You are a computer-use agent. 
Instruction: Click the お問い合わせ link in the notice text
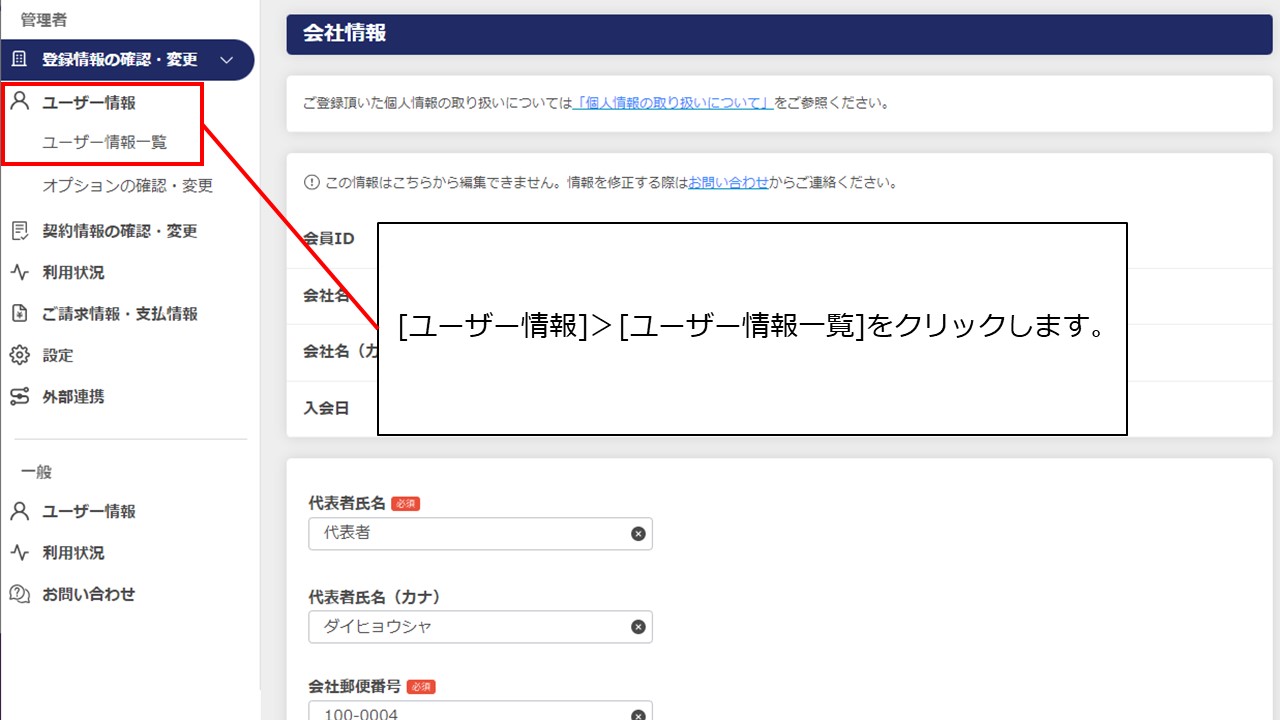point(727,182)
